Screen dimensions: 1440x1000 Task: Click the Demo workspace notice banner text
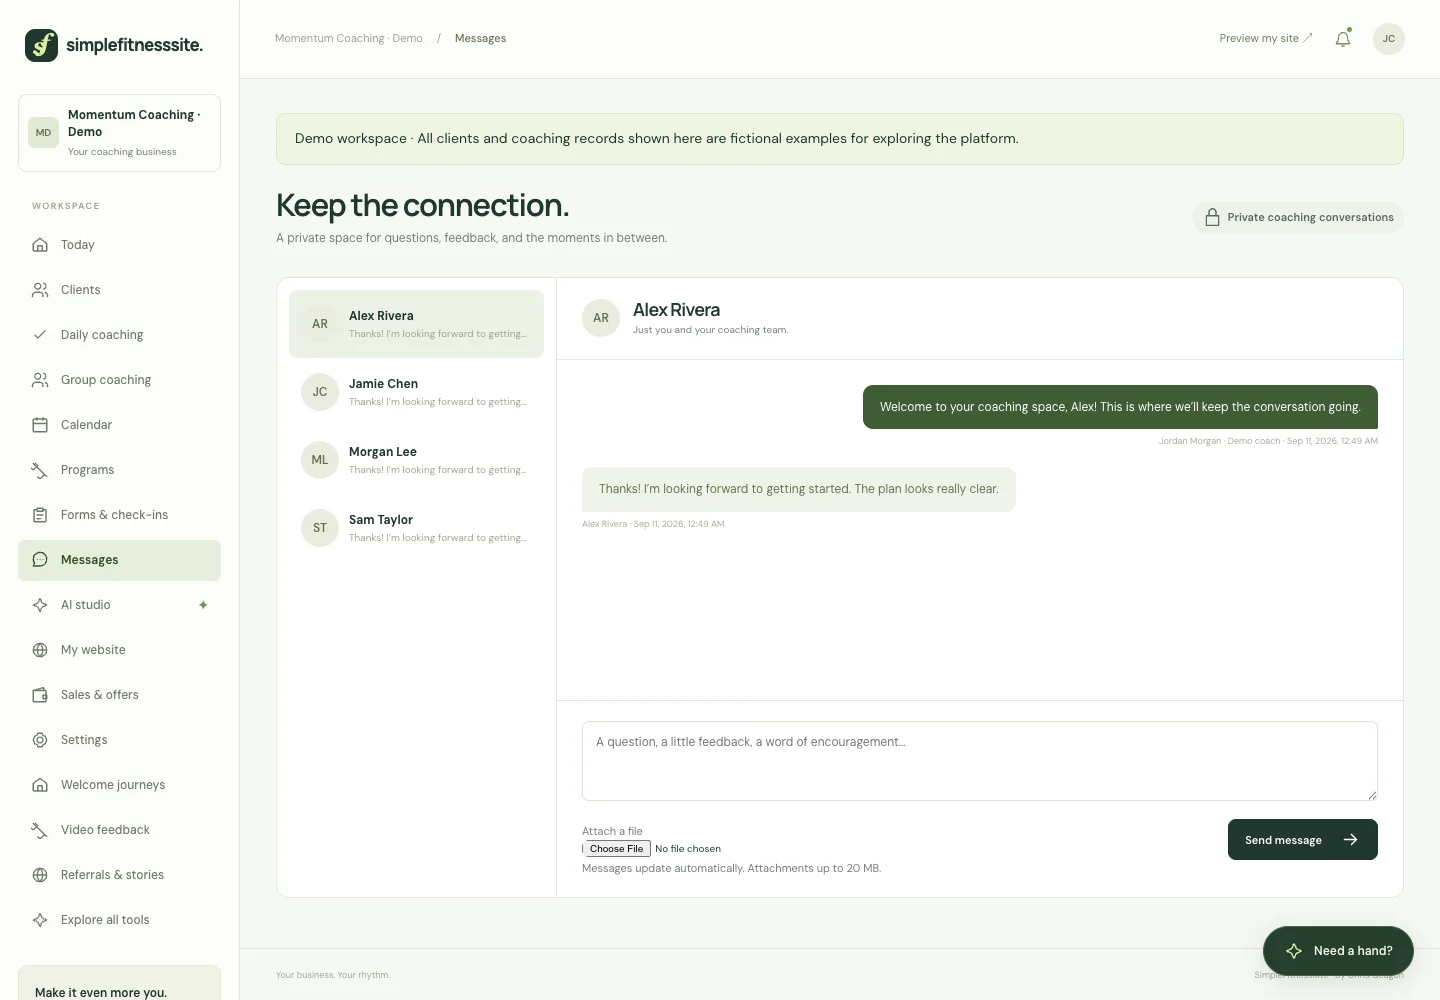tap(657, 139)
